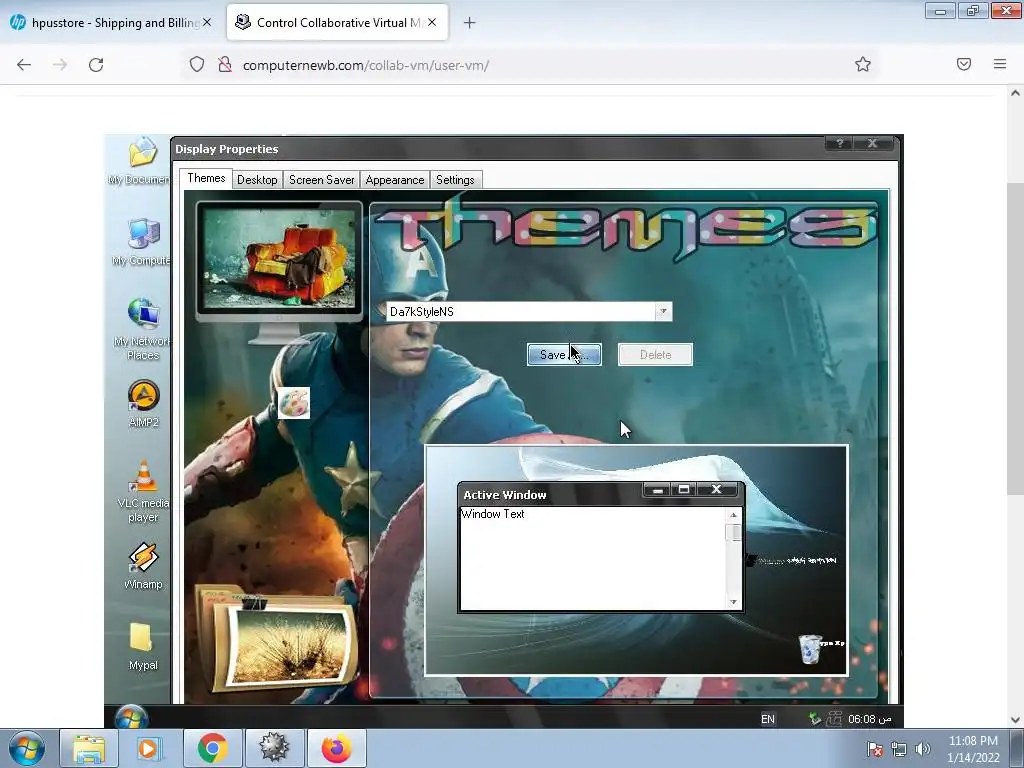
Task: Bookmark this page with the star icon
Action: point(863,64)
